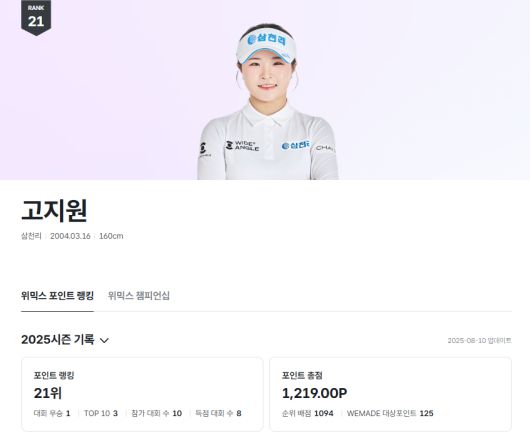Click the 대회 우승 1 stat
Viewport: 530px width, 448px height.
click(52, 413)
